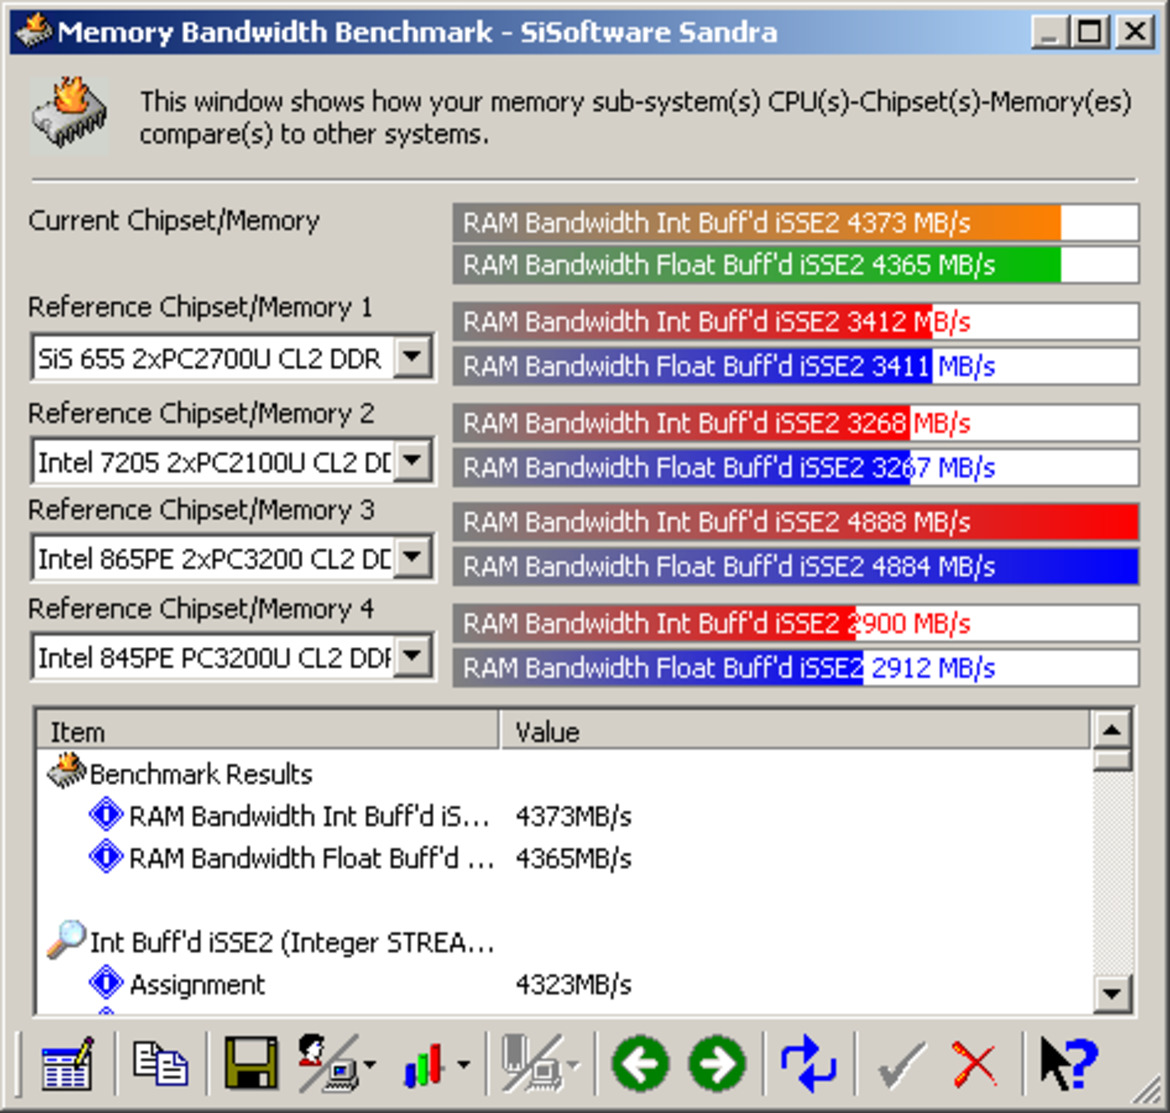Screen dimensions: 1170x1113
Task: Click the 4323MB/s Assignment value
Action: click(x=573, y=985)
